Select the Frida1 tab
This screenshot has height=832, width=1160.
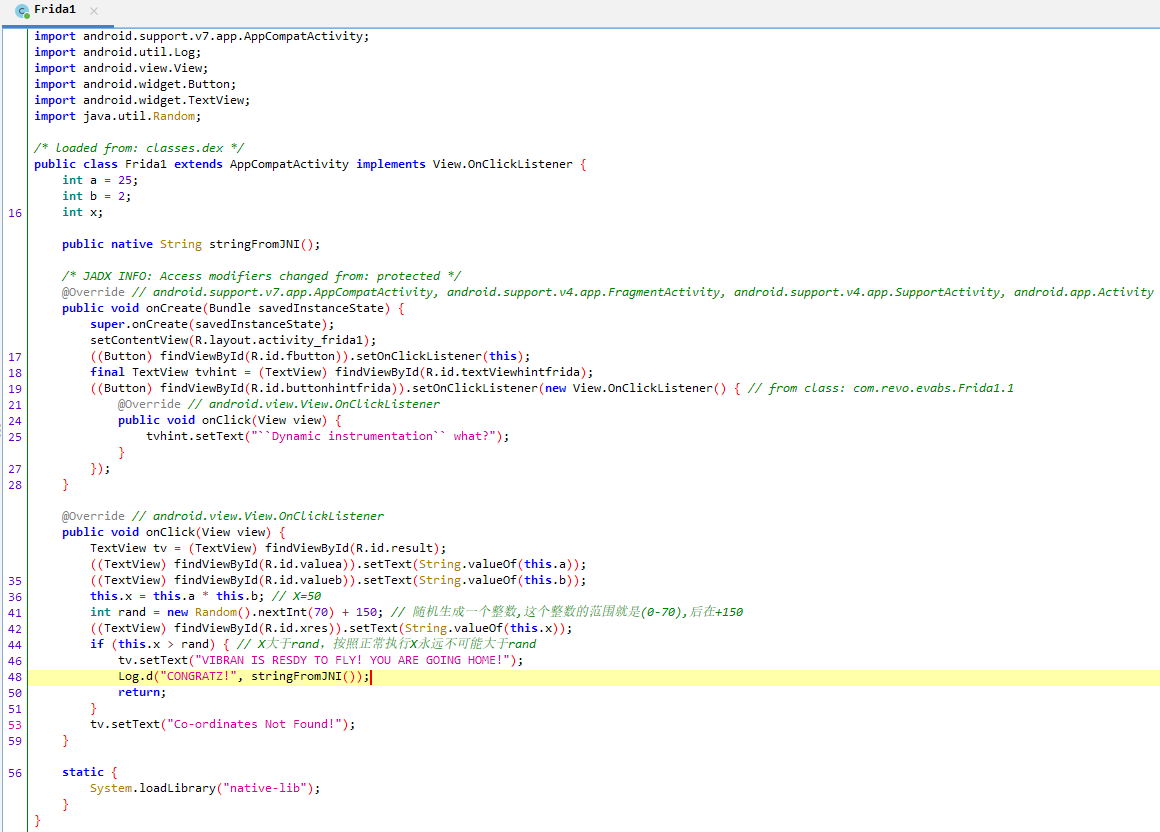pos(56,10)
